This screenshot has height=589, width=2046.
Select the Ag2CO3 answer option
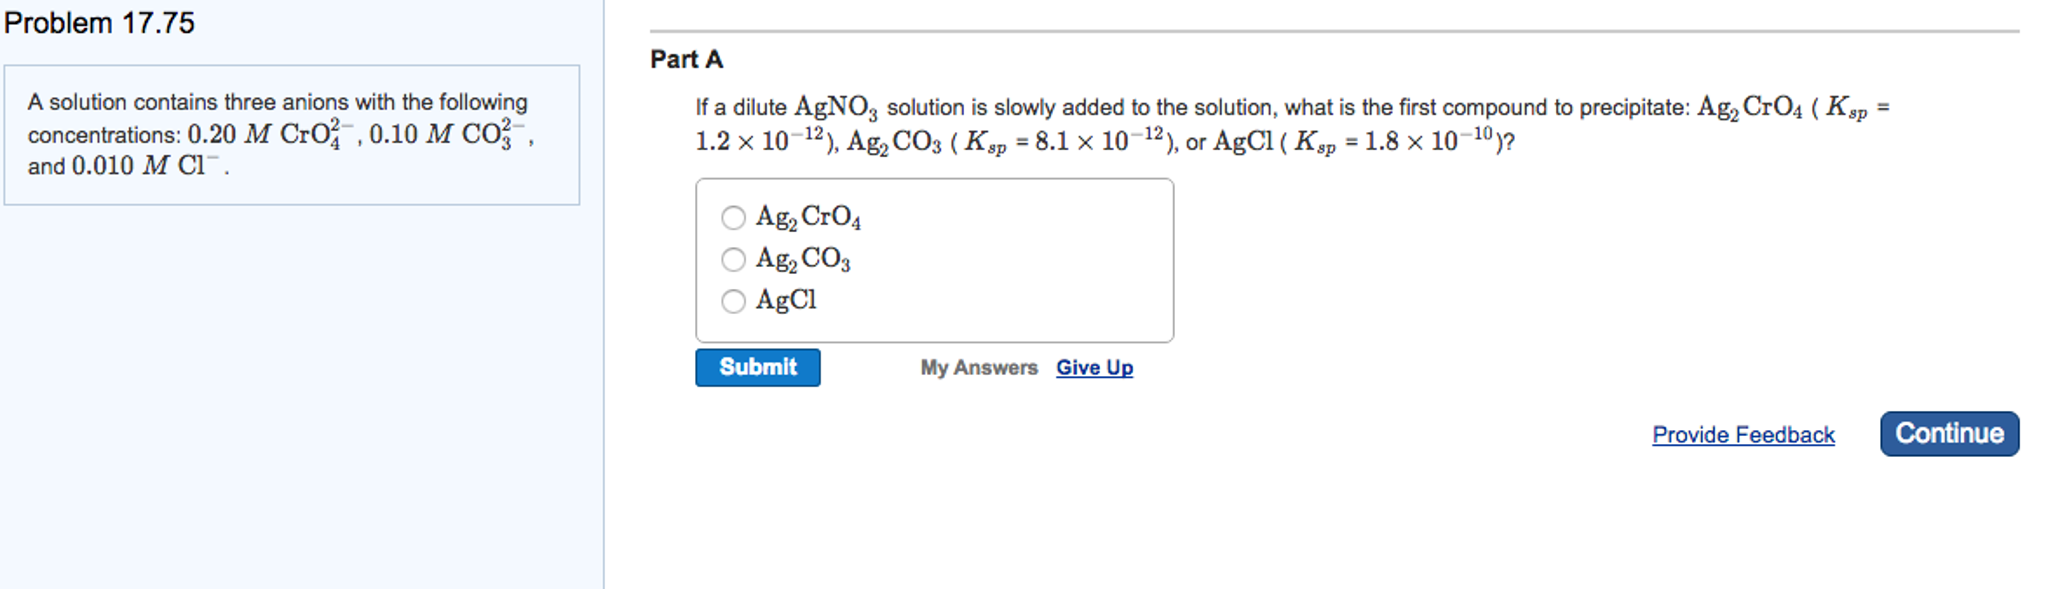(x=733, y=259)
